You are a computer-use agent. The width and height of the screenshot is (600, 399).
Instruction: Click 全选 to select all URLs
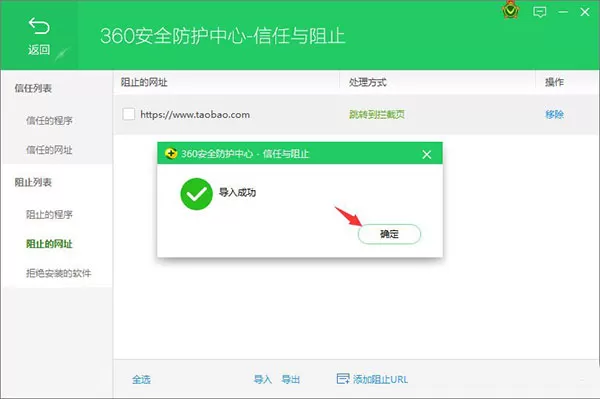coord(141,379)
